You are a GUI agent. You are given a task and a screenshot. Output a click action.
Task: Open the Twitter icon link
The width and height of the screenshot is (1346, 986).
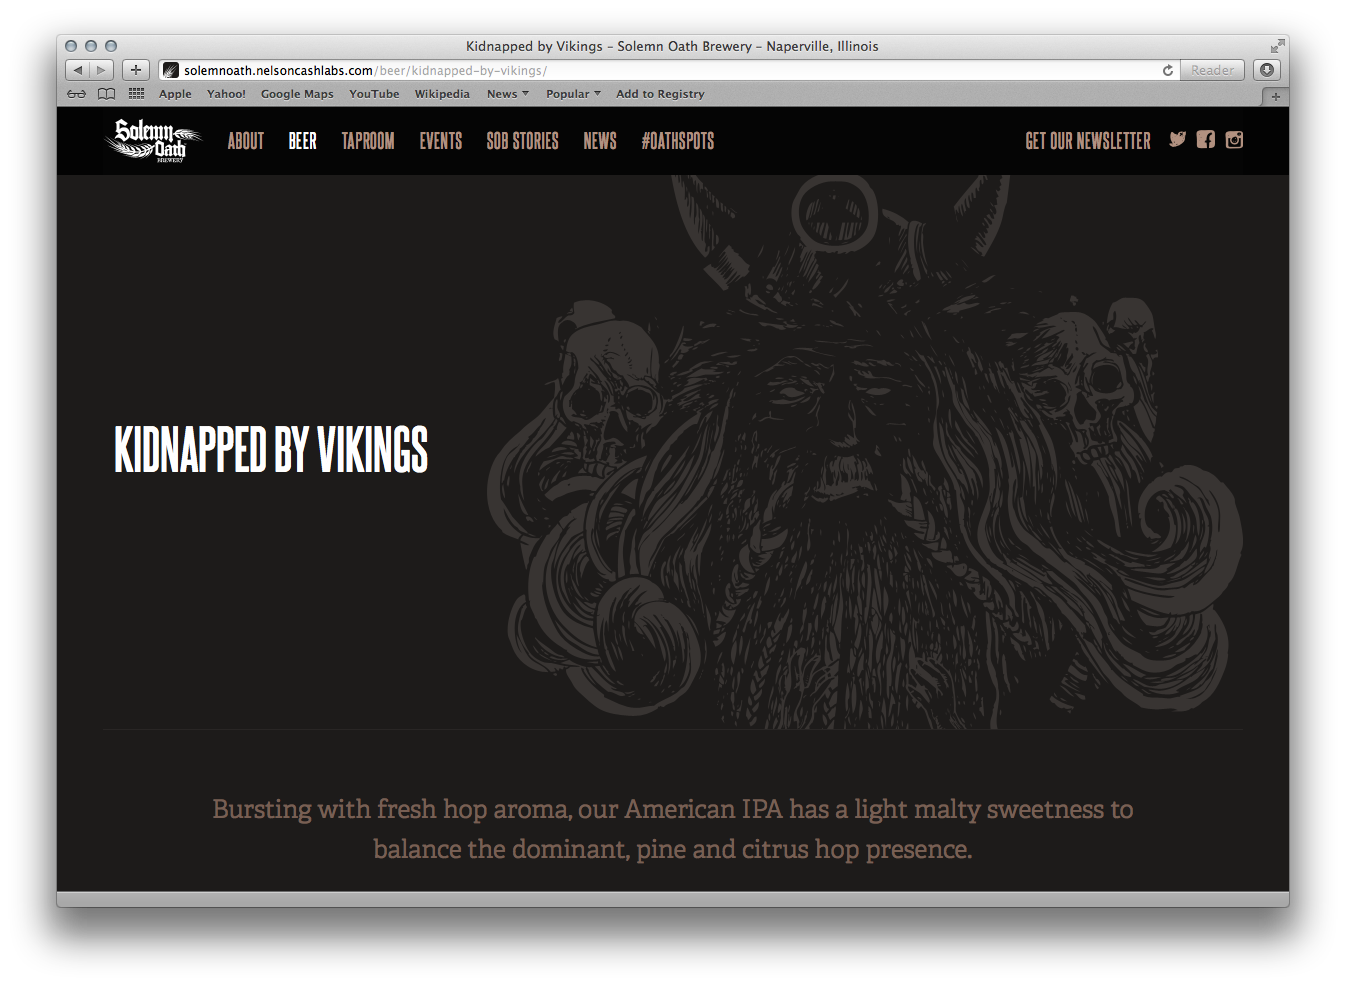(x=1177, y=140)
